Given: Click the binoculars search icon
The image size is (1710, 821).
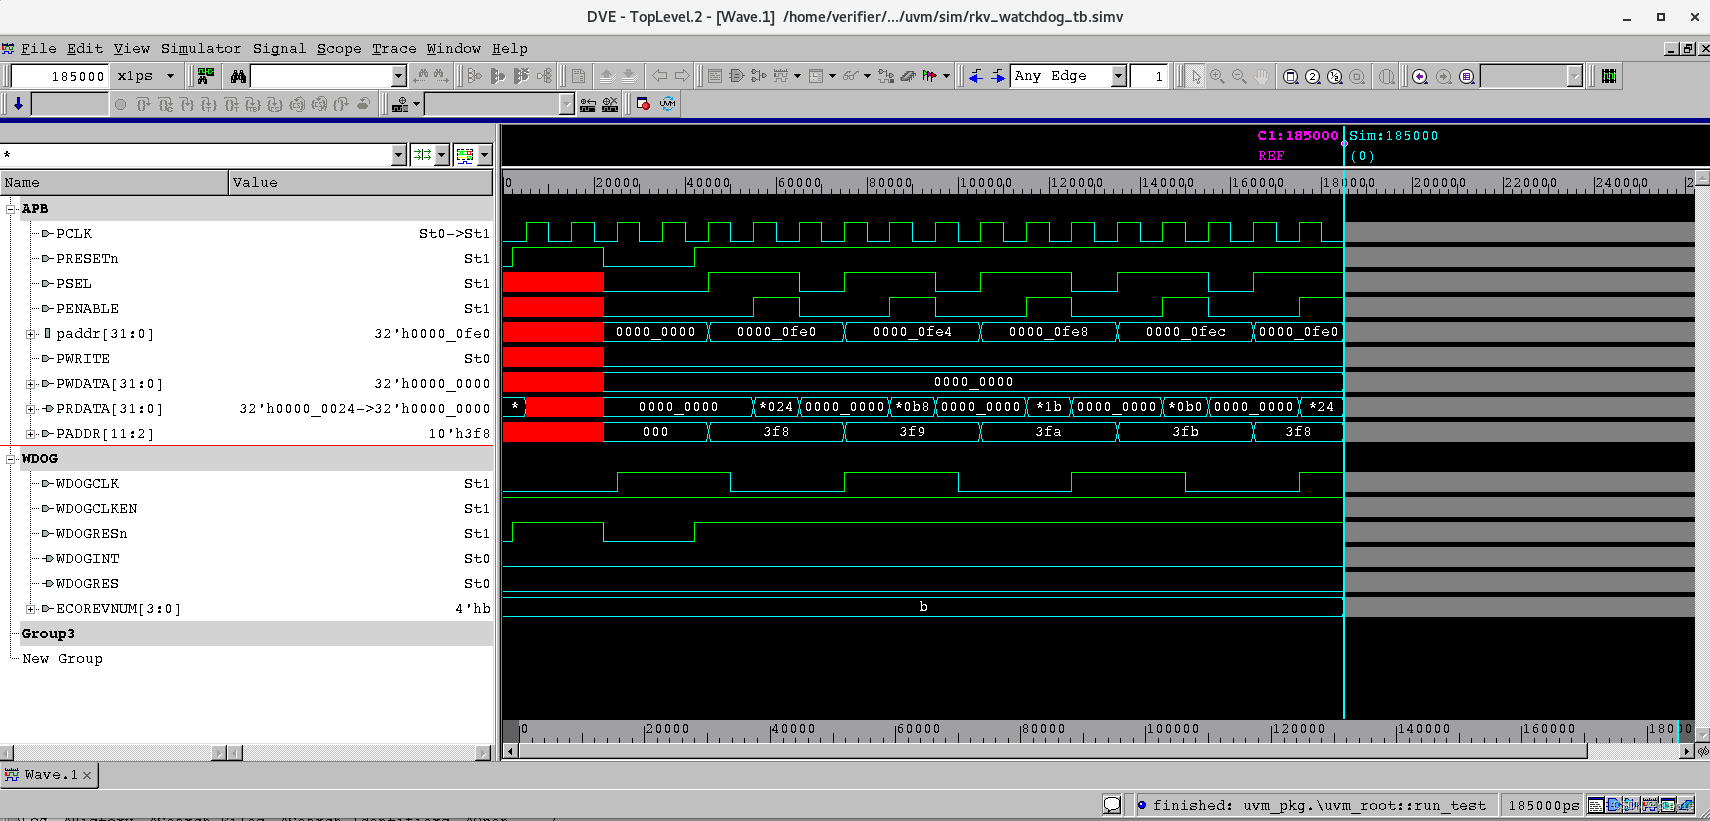Looking at the screenshot, I should [238, 76].
